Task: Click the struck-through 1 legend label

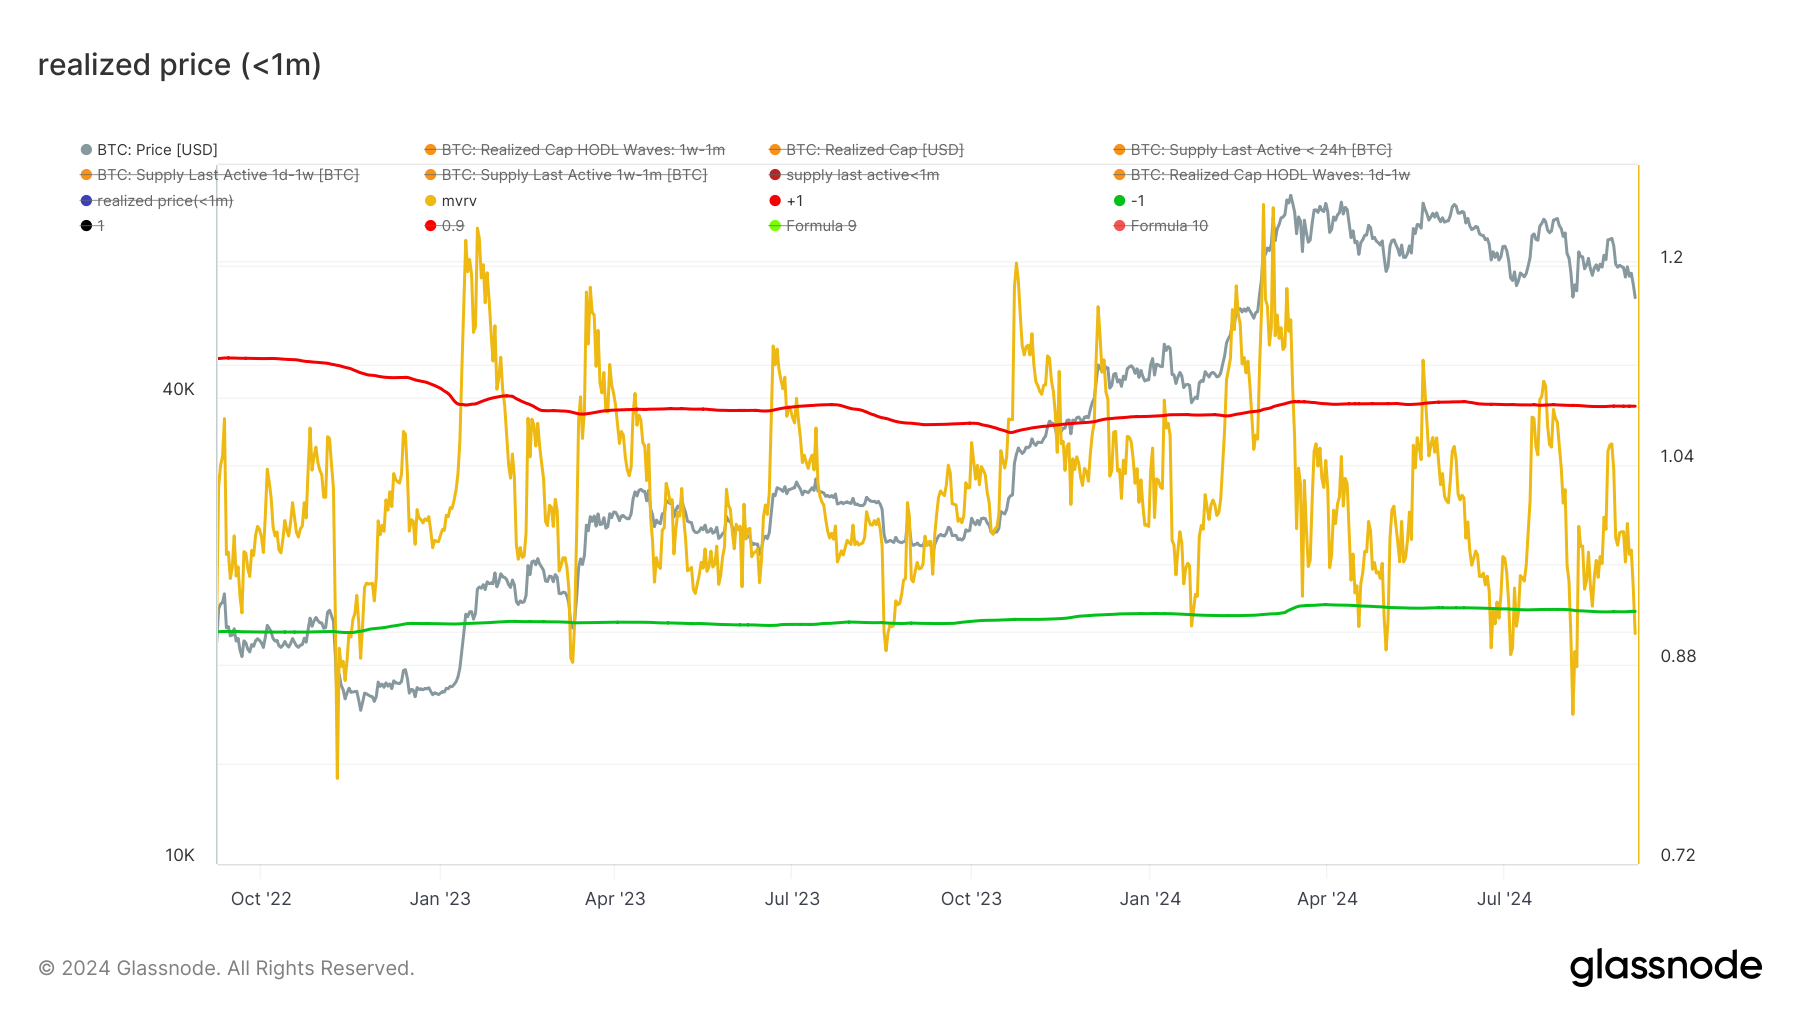Action: point(100,226)
